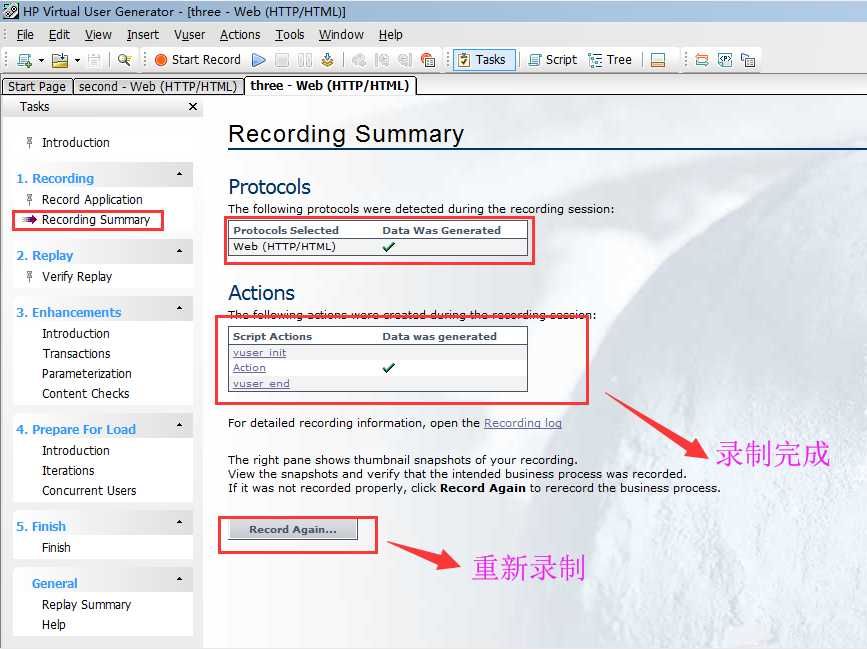This screenshot has height=649, width=867.
Task: Open Introduction under Enhancements
Action: [76, 334]
